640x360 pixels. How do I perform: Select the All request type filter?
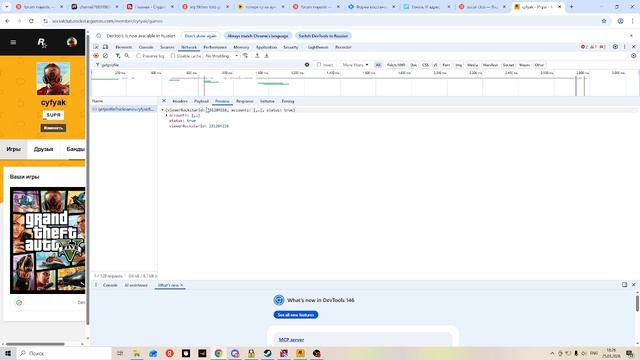378,65
